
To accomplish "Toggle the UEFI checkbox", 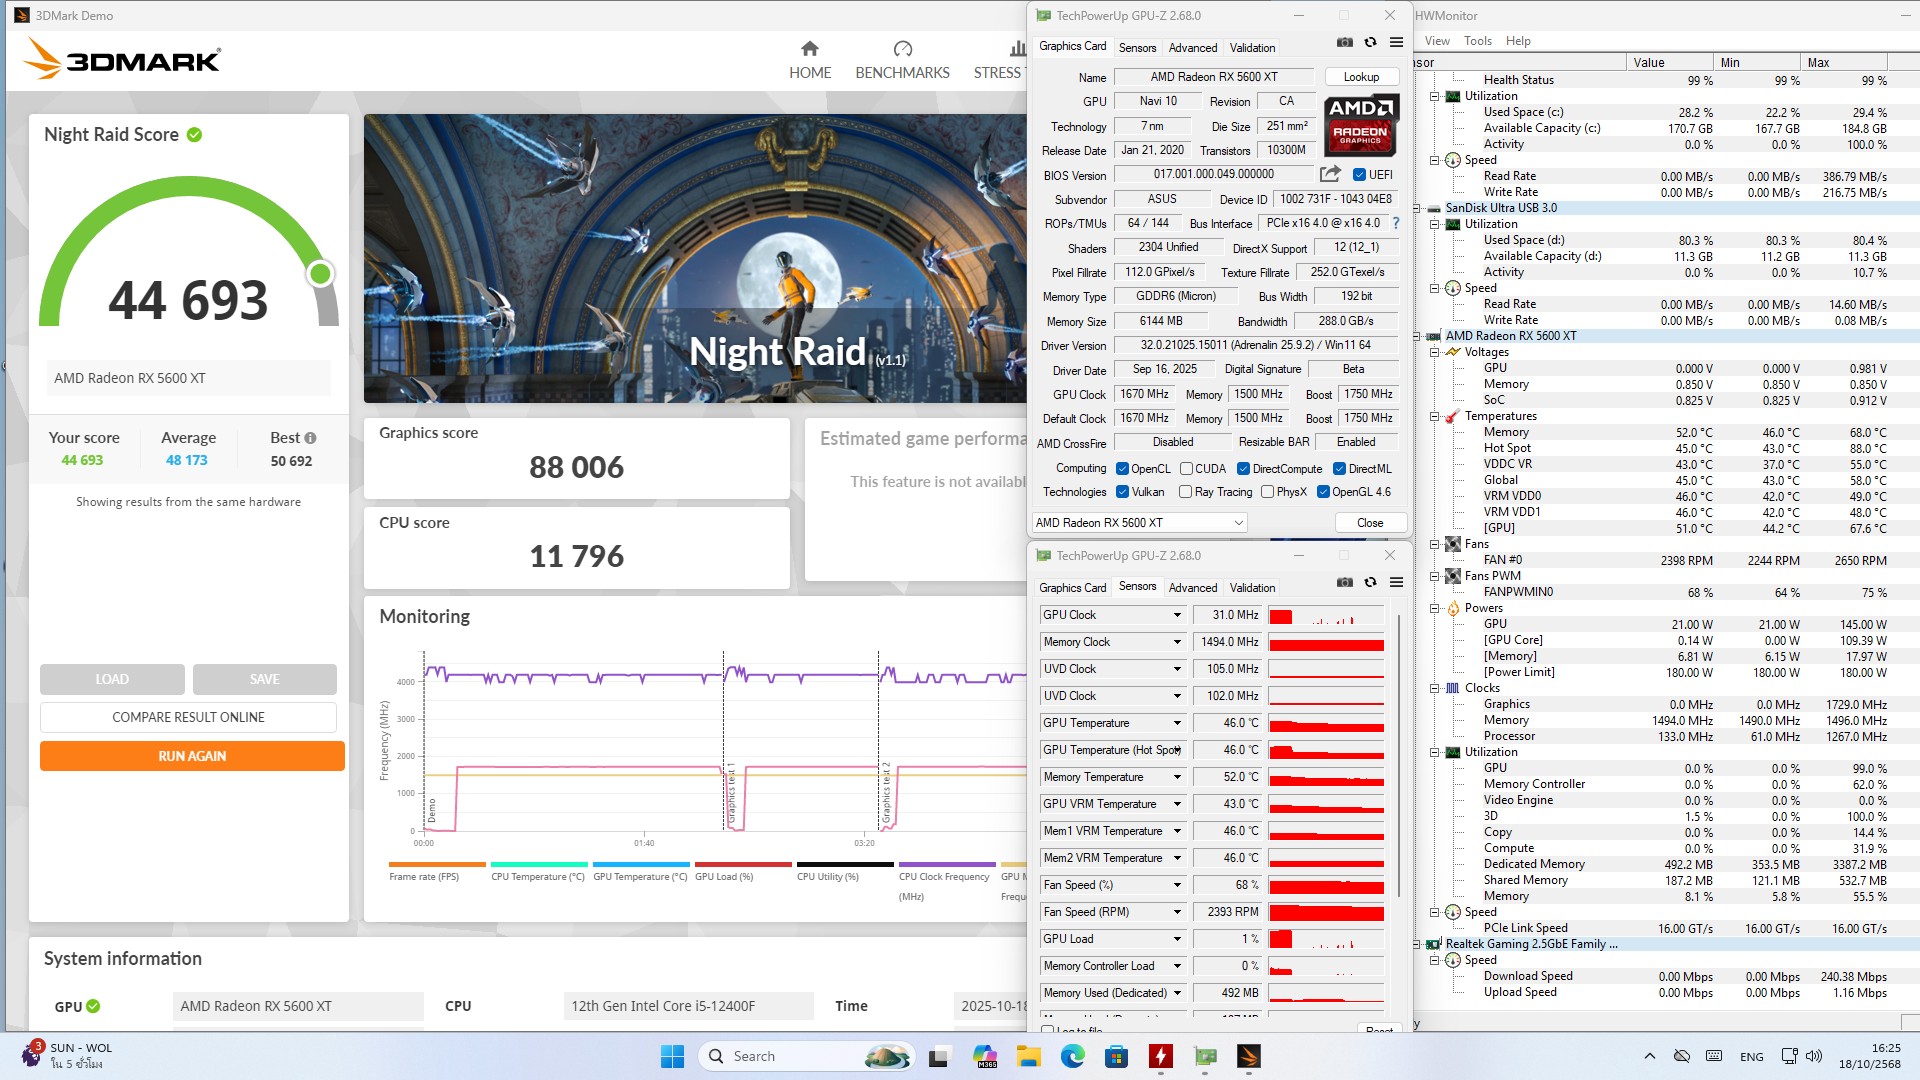I will [x=1359, y=175].
